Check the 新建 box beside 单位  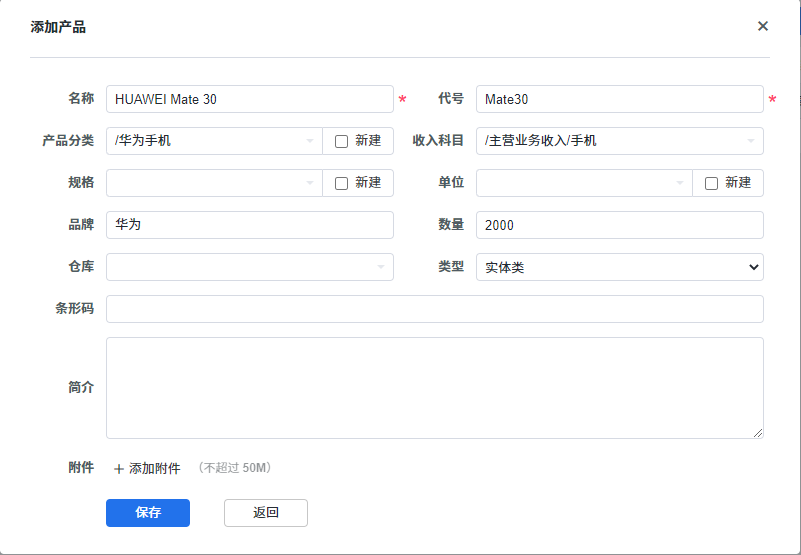[711, 183]
